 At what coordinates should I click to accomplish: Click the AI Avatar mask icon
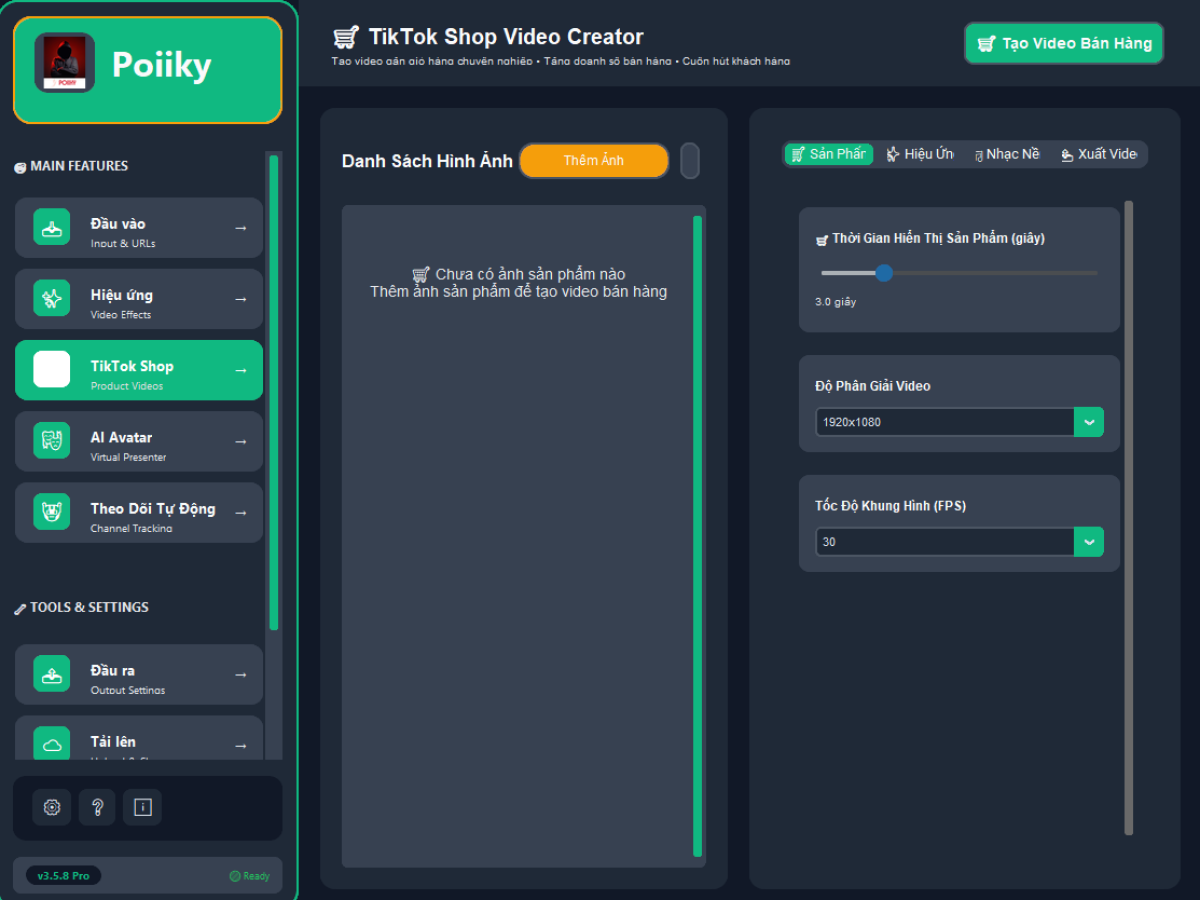tap(52, 441)
